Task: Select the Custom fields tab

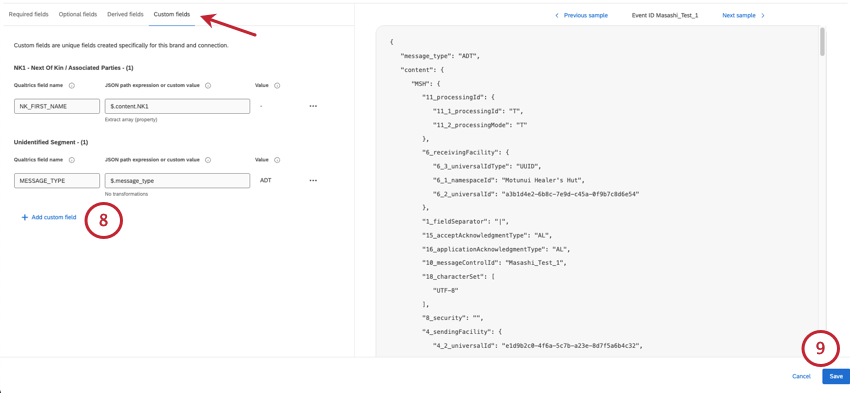Action: click(172, 14)
